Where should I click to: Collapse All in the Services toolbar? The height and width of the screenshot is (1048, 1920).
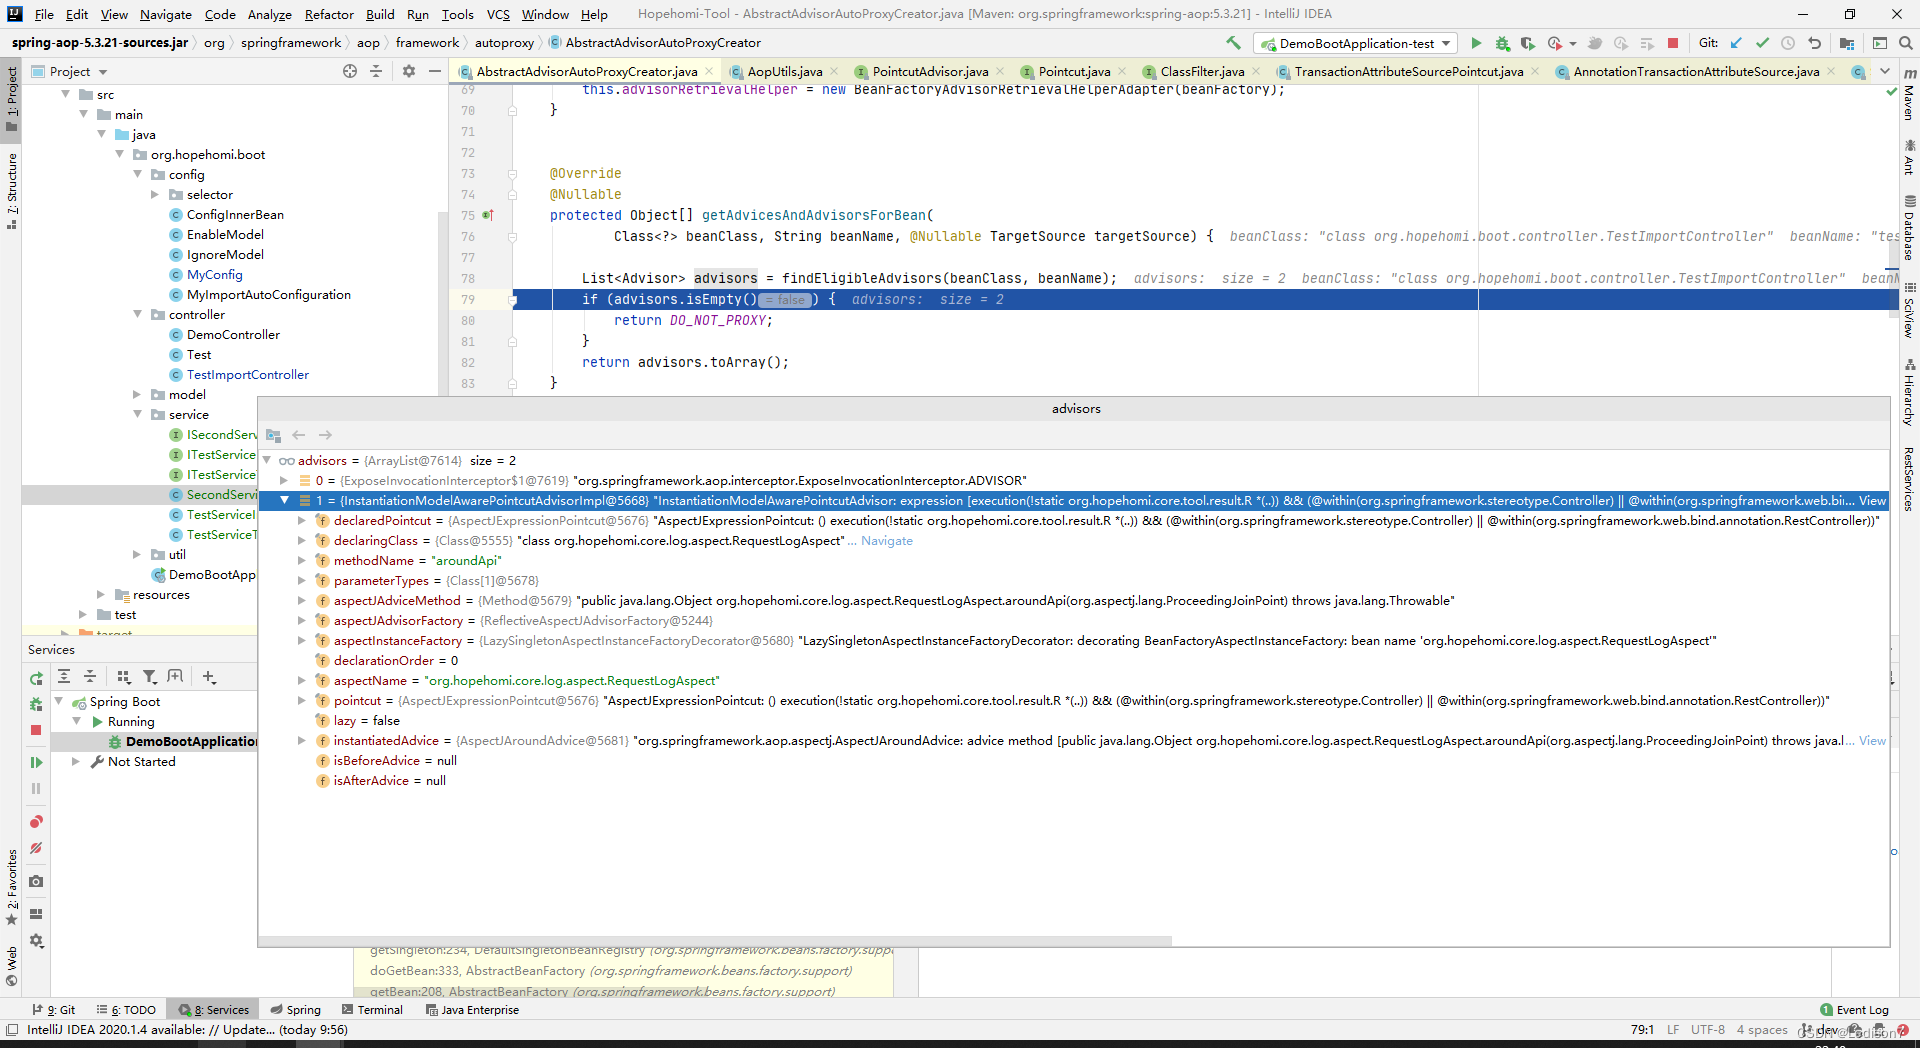[90, 677]
